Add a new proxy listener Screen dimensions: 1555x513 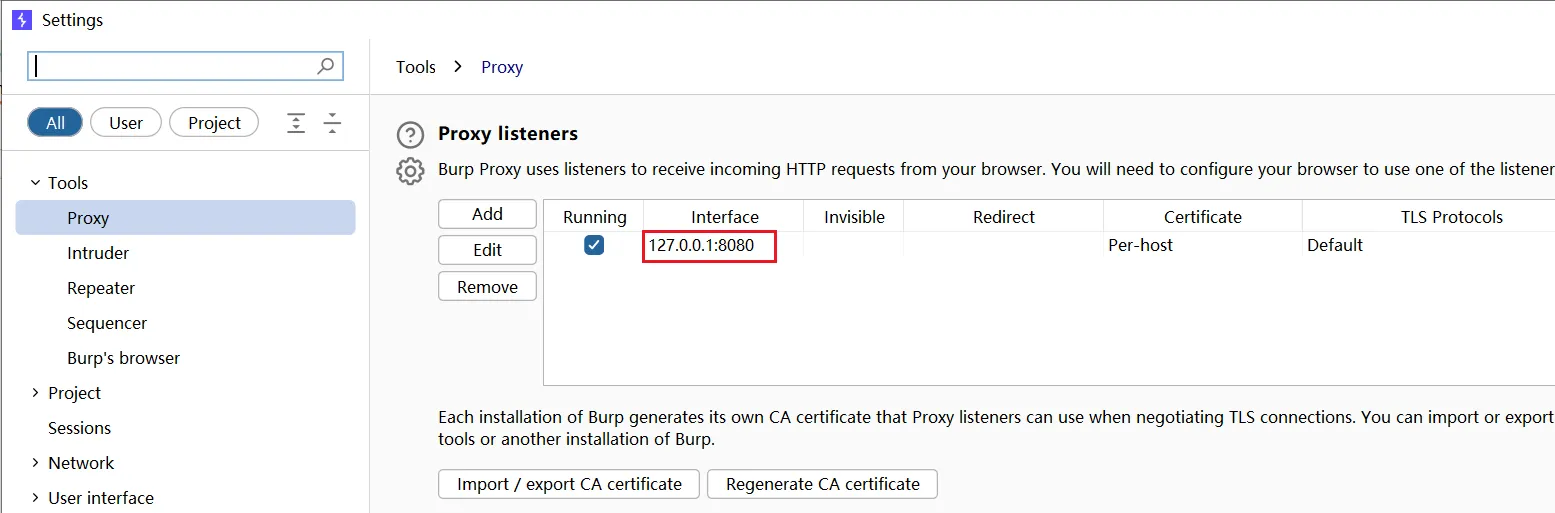(487, 214)
